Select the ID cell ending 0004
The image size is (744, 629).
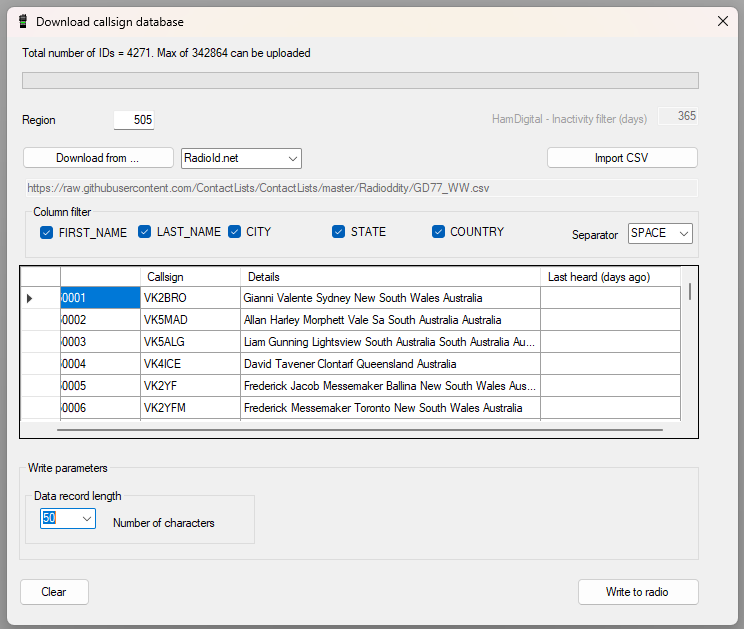tap(101, 364)
